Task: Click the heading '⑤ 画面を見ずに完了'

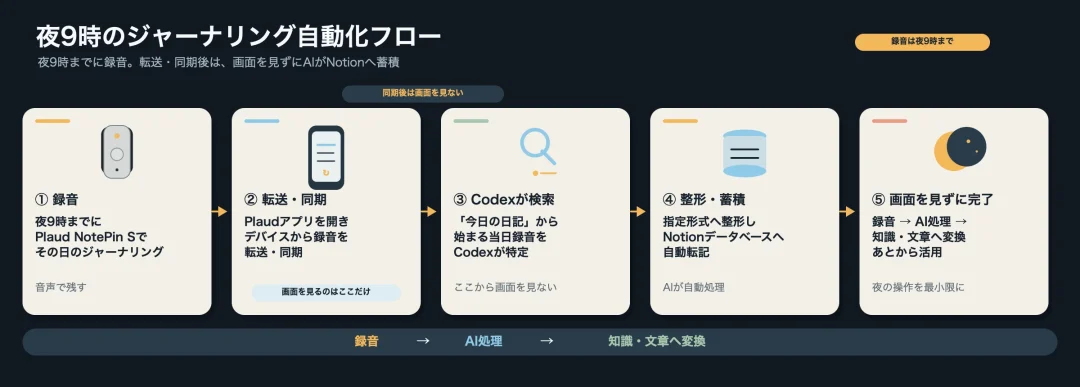Action: click(x=933, y=200)
